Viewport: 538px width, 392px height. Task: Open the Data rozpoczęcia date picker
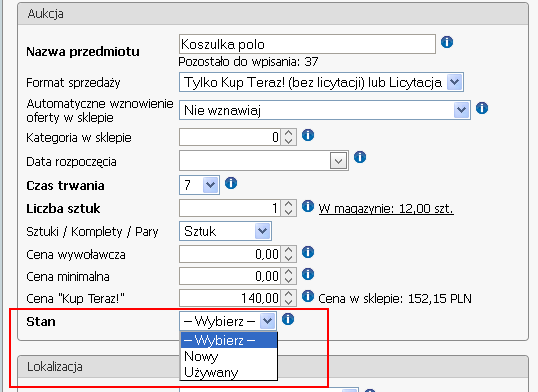338,161
